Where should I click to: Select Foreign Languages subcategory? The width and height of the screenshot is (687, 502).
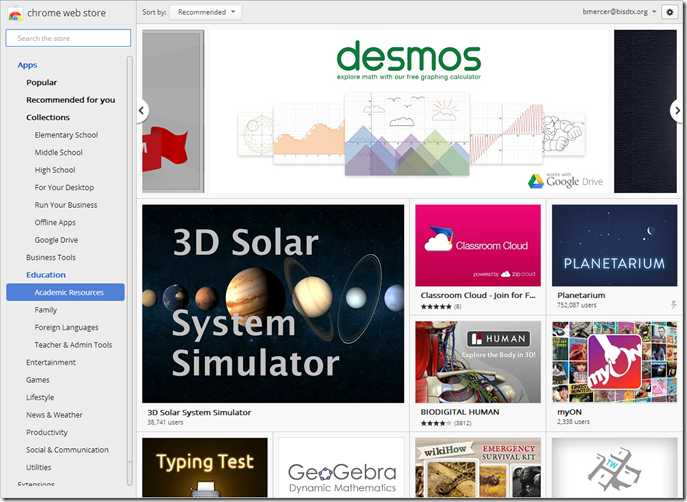pos(66,327)
